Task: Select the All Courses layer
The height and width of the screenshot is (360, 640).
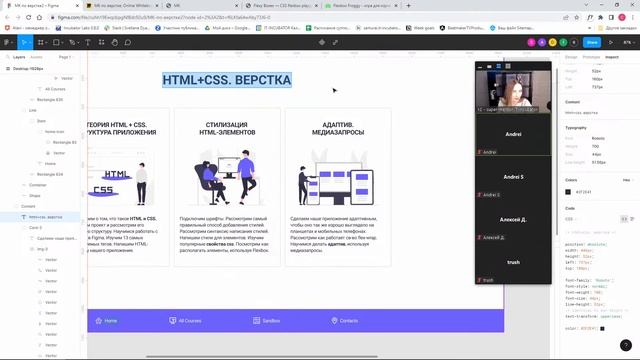Action: tap(55, 89)
